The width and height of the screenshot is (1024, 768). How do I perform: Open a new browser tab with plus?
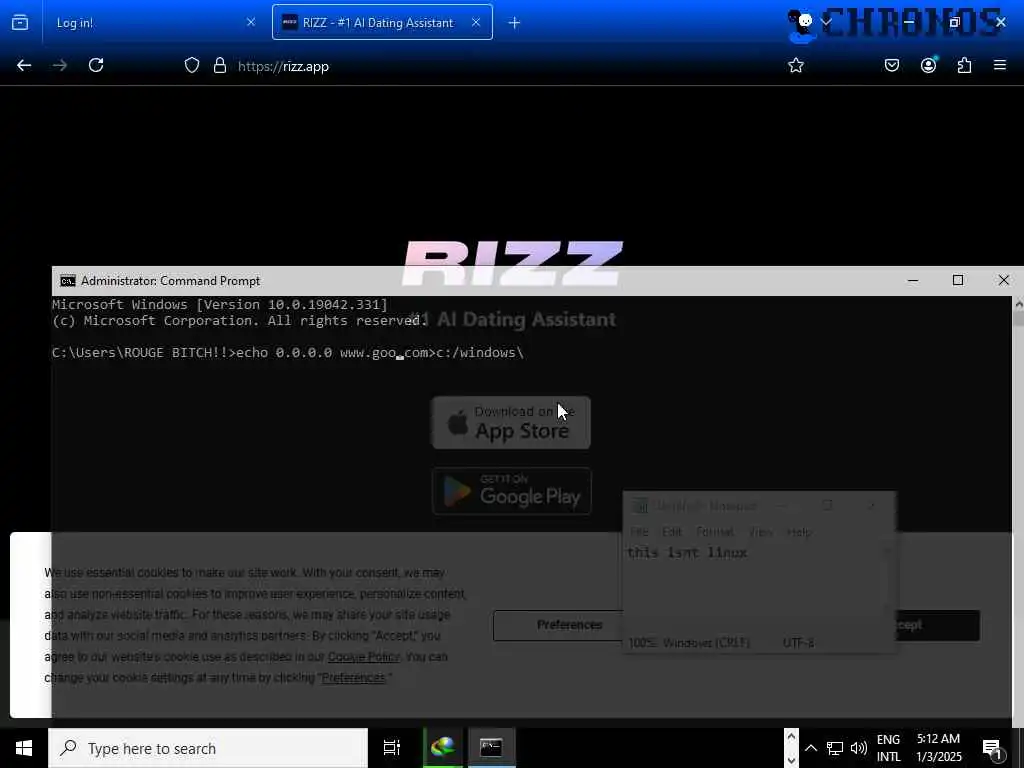coord(514,23)
